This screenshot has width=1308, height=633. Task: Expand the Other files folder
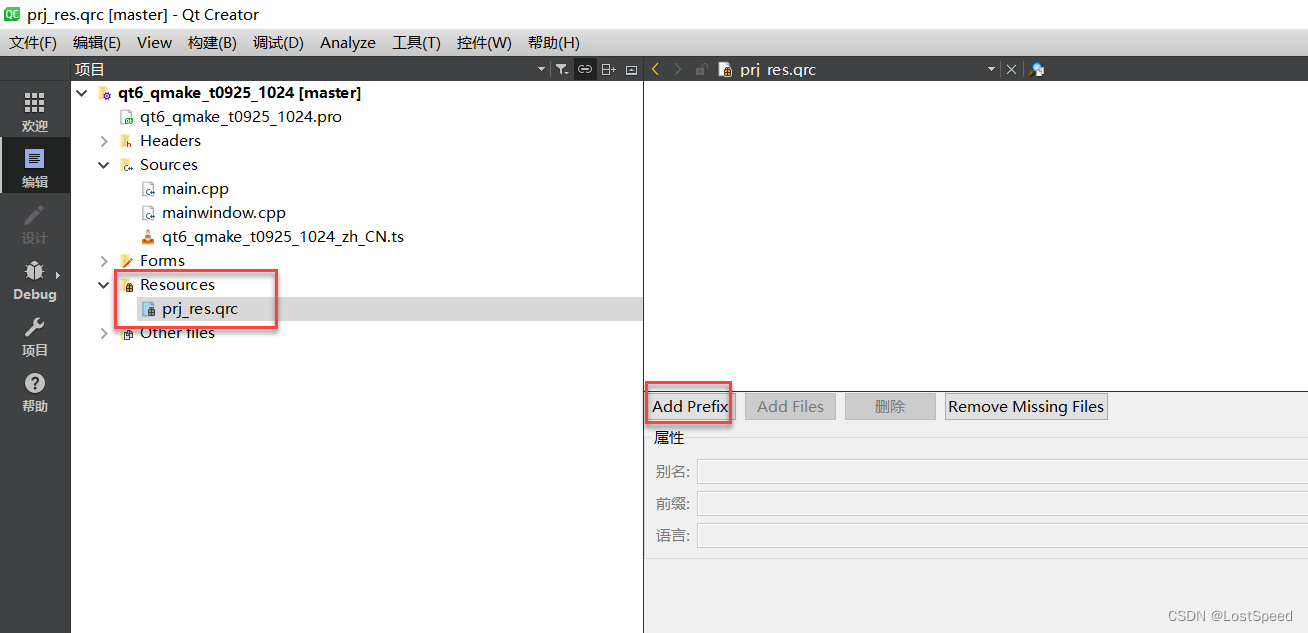click(104, 333)
